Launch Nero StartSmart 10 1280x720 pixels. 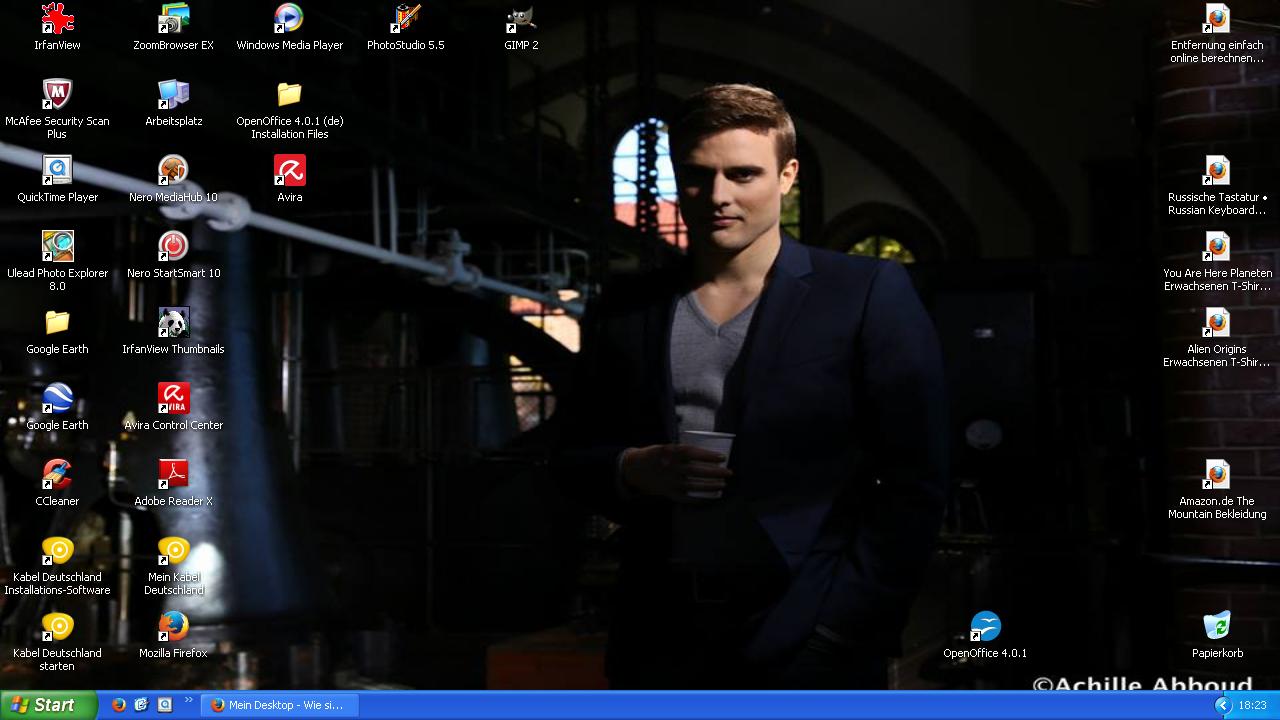[173, 247]
